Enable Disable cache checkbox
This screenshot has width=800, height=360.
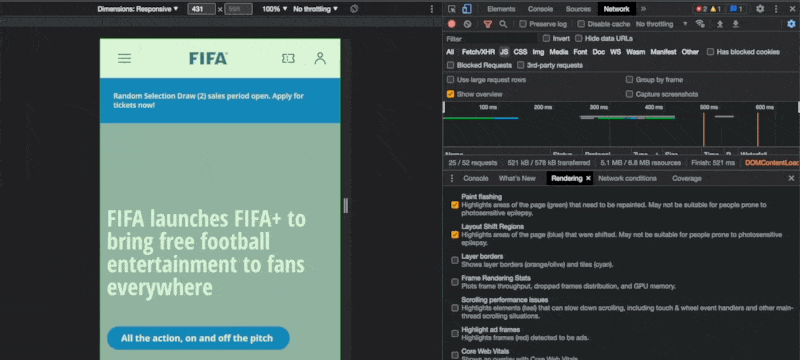tap(581, 24)
